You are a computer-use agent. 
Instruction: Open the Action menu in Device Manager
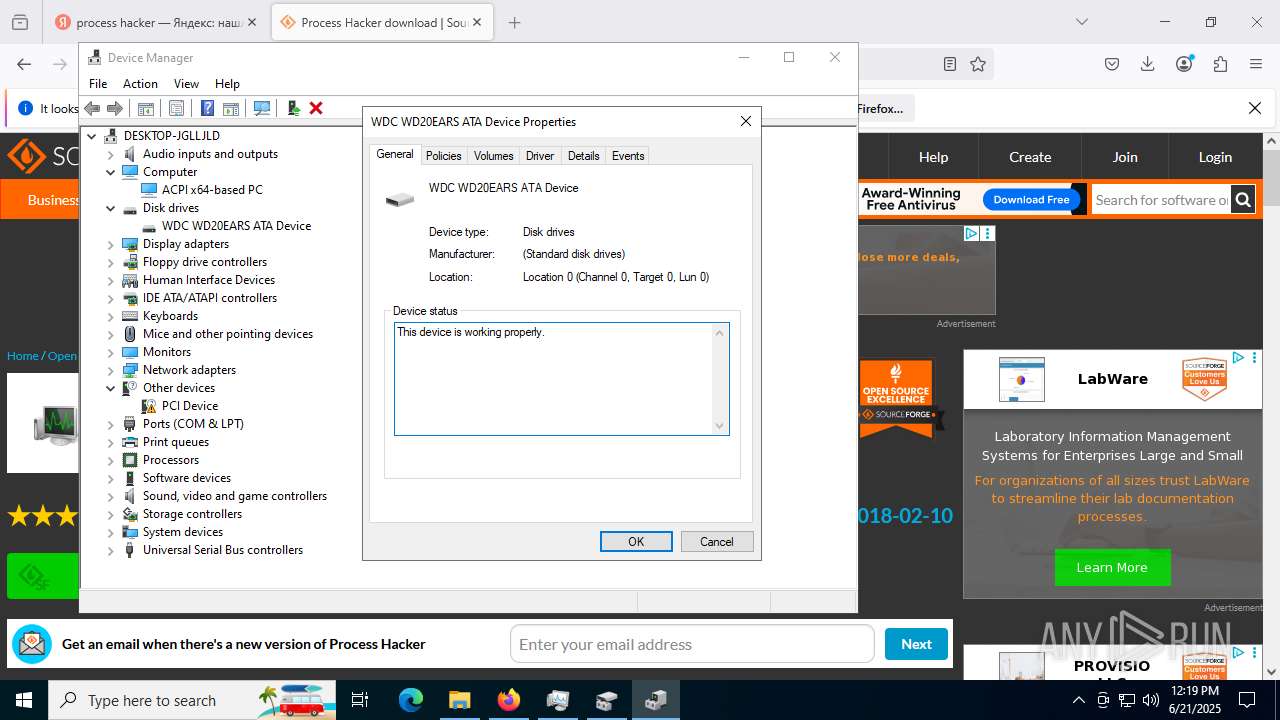[140, 84]
